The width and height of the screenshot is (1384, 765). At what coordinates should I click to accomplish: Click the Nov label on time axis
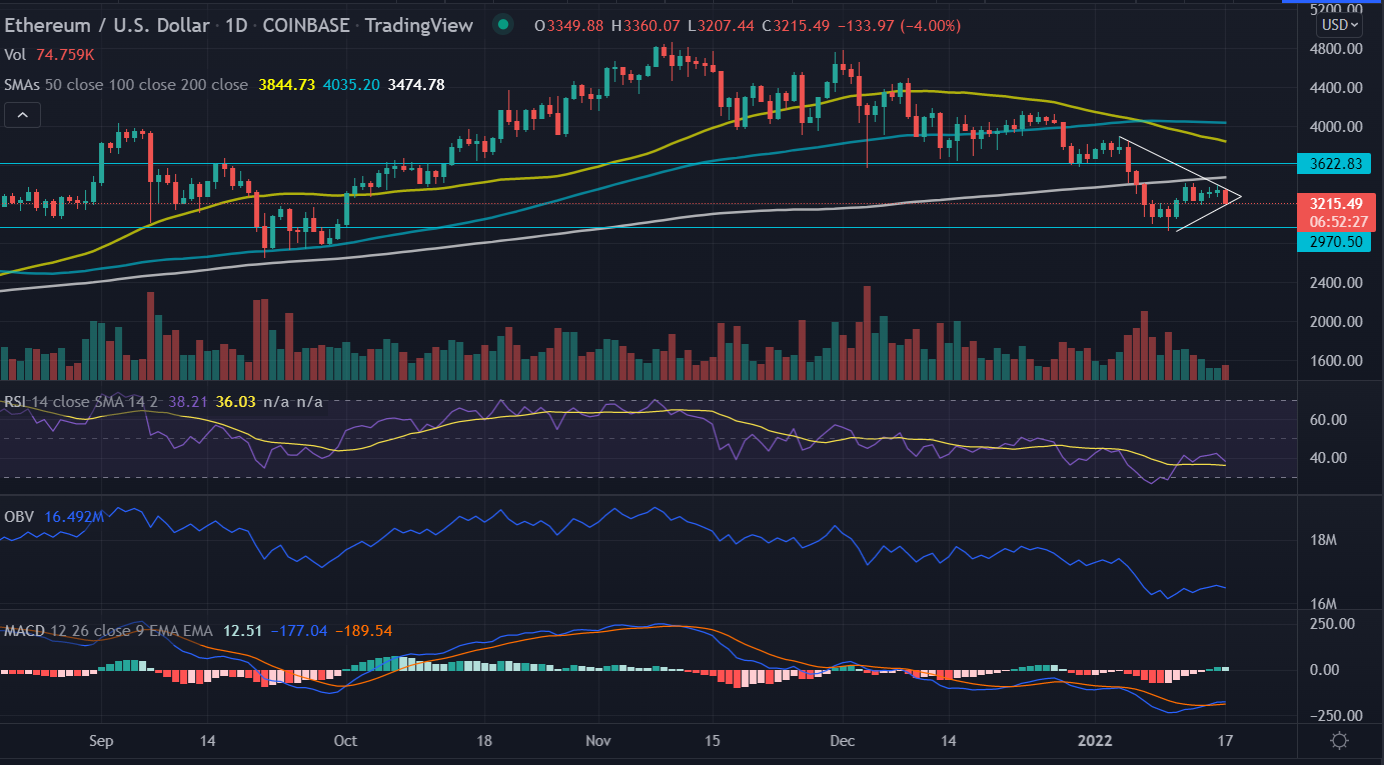tap(598, 741)
